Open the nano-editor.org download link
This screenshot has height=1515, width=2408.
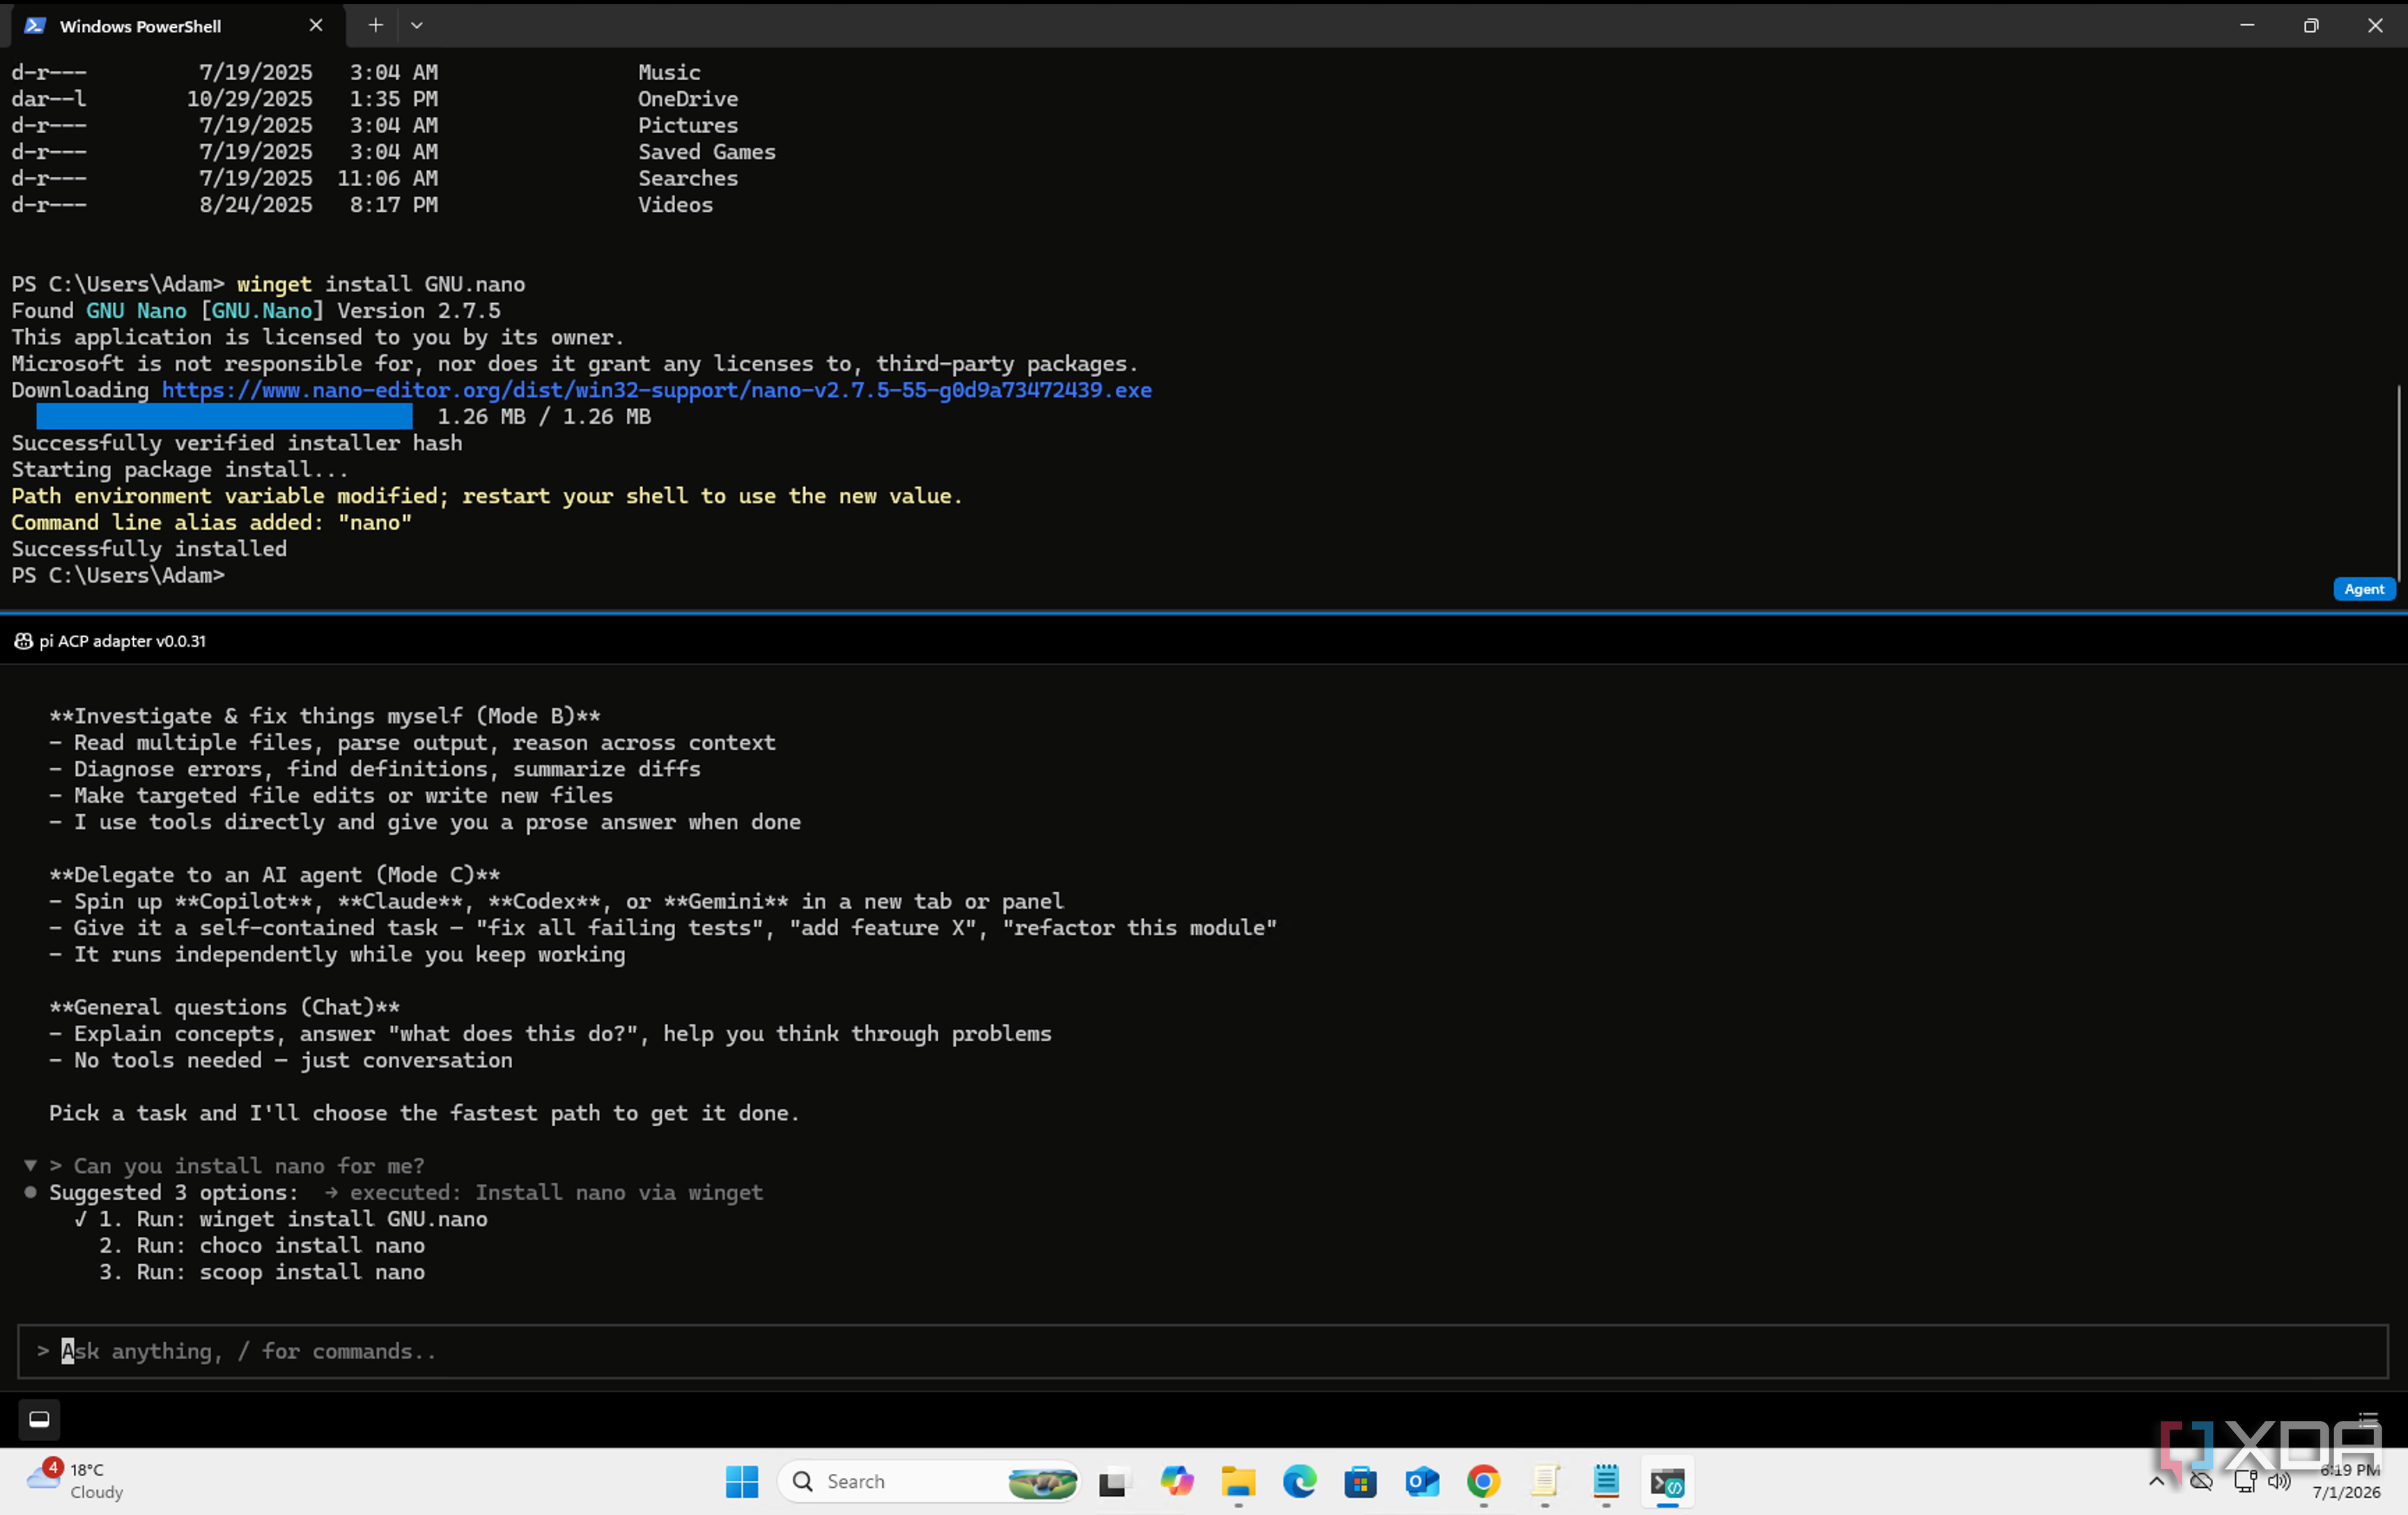657,390
